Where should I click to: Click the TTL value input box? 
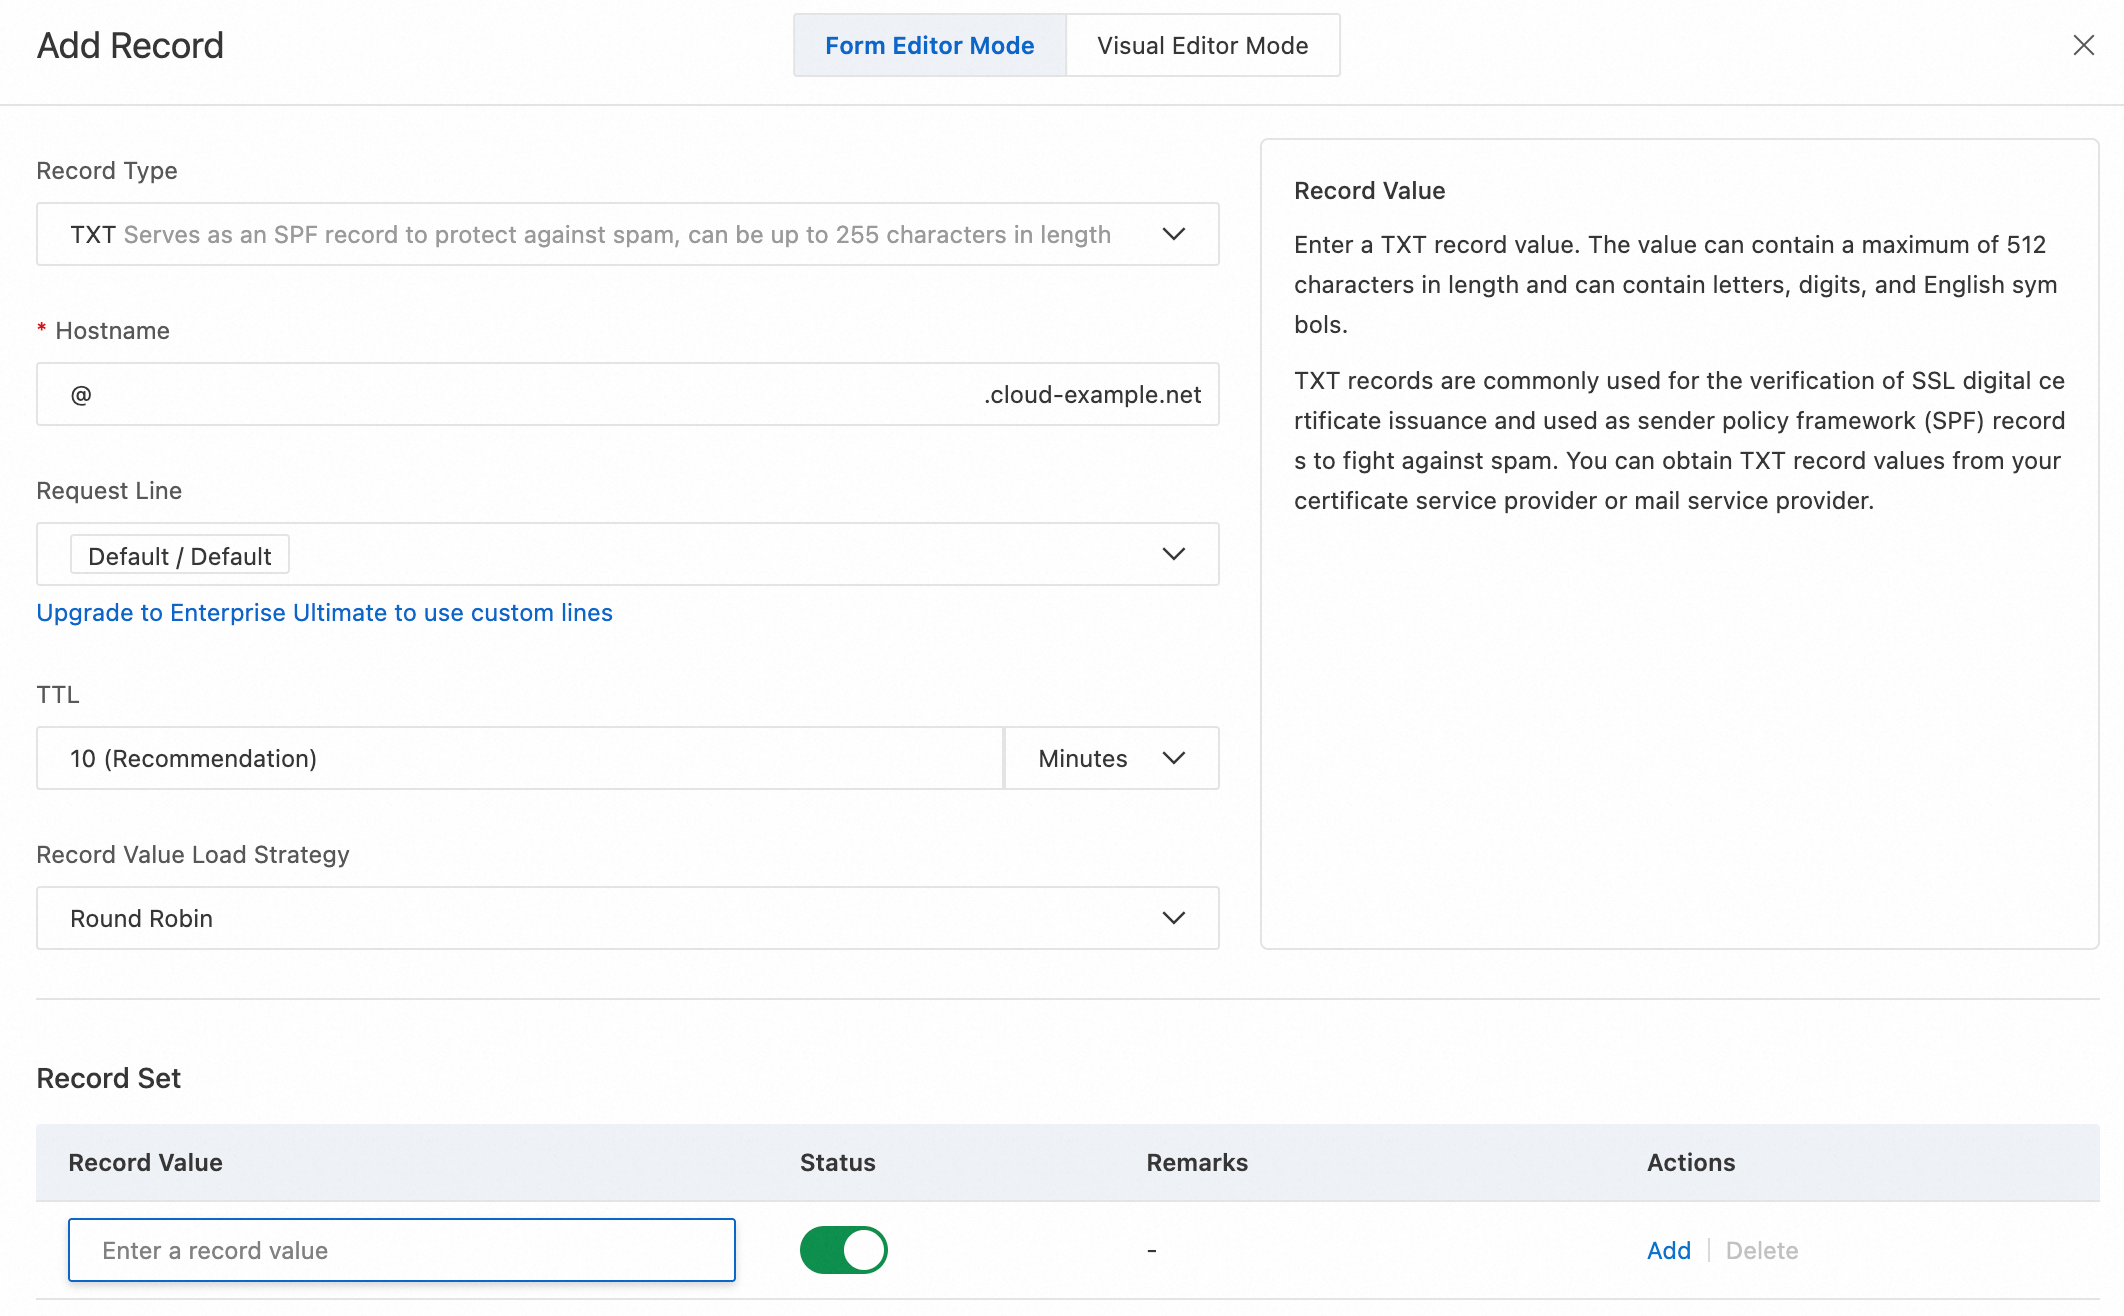point(520,758)
